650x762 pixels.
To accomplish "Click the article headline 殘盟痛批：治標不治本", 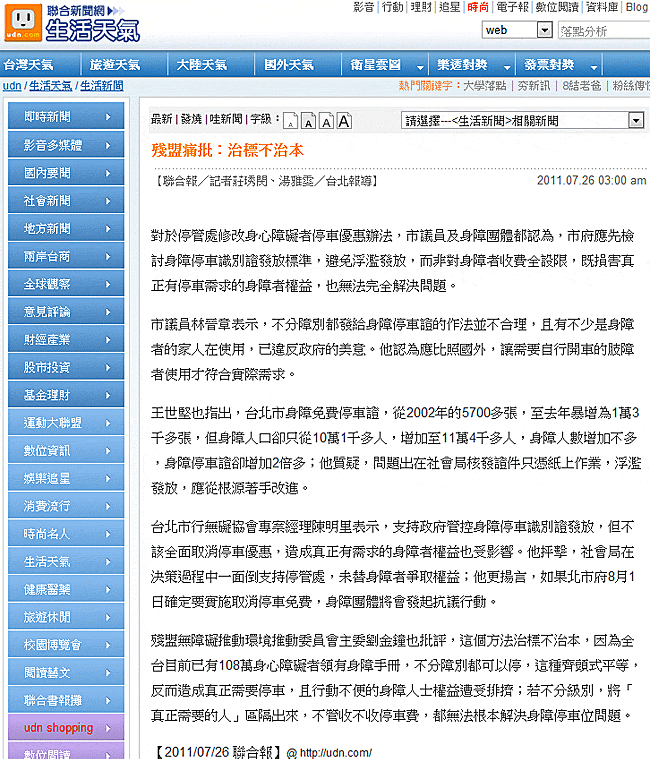I will pos(227,150).
